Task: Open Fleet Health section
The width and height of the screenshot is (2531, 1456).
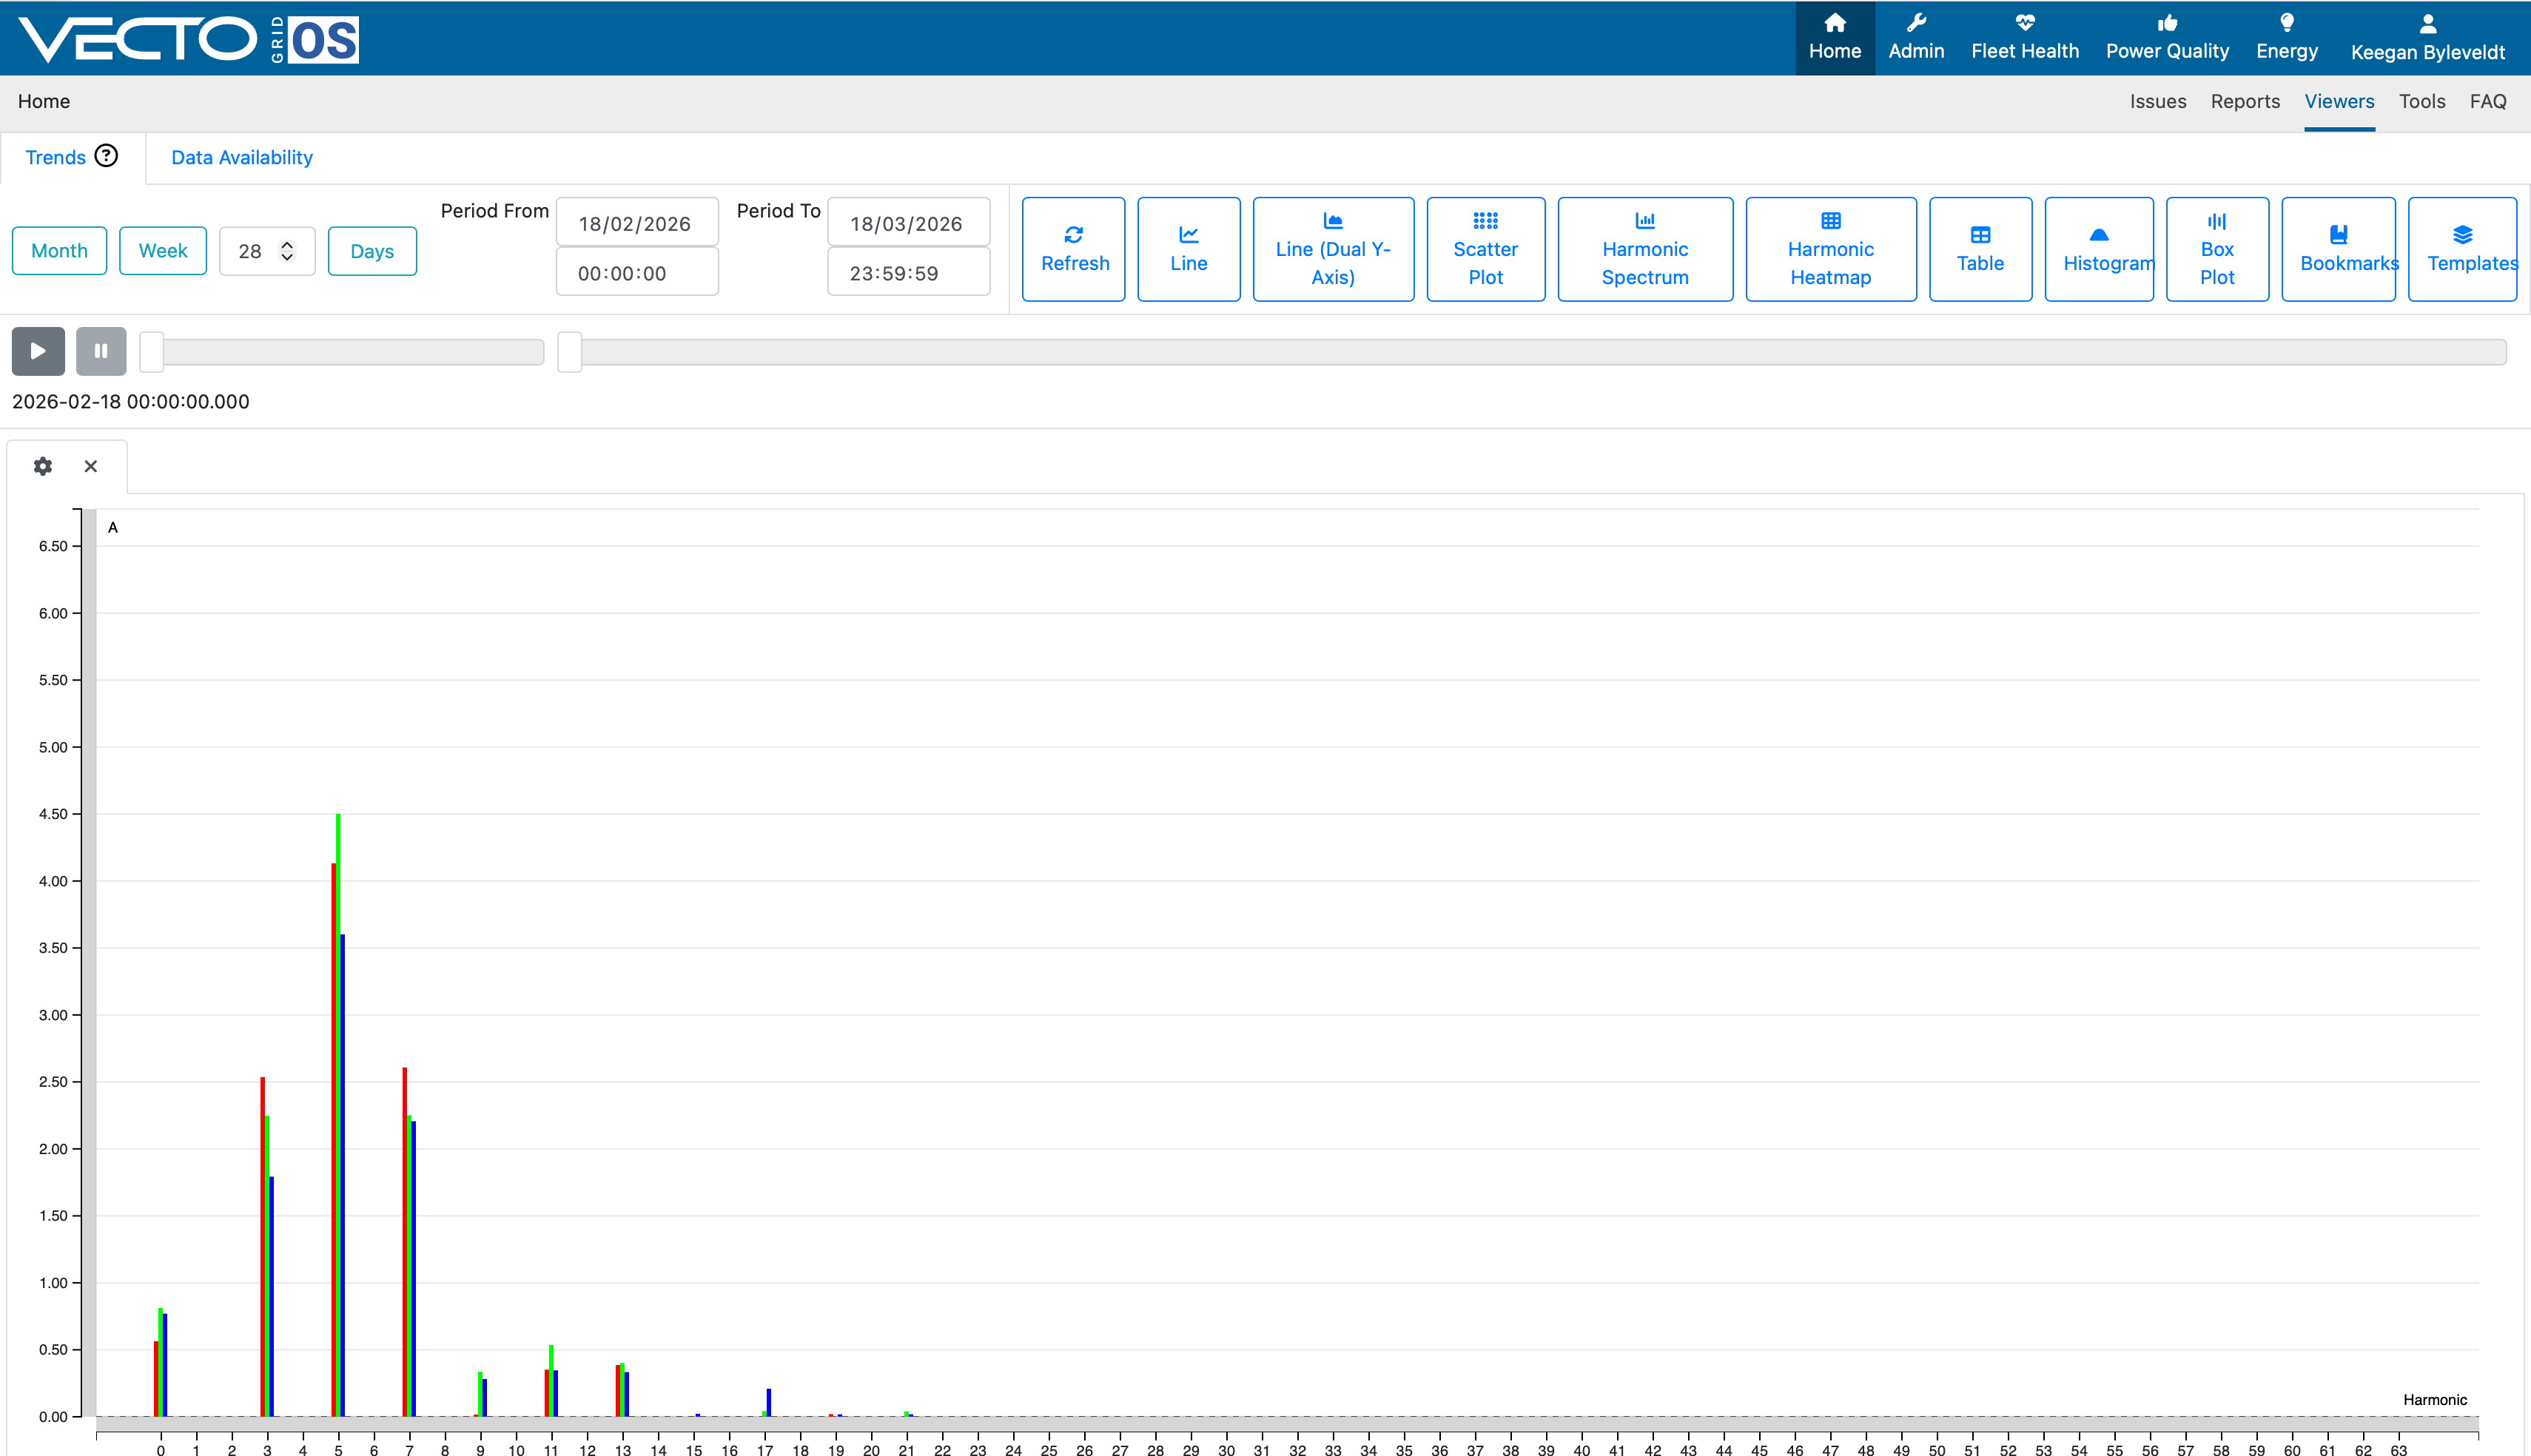Action: click(2024, 38)
